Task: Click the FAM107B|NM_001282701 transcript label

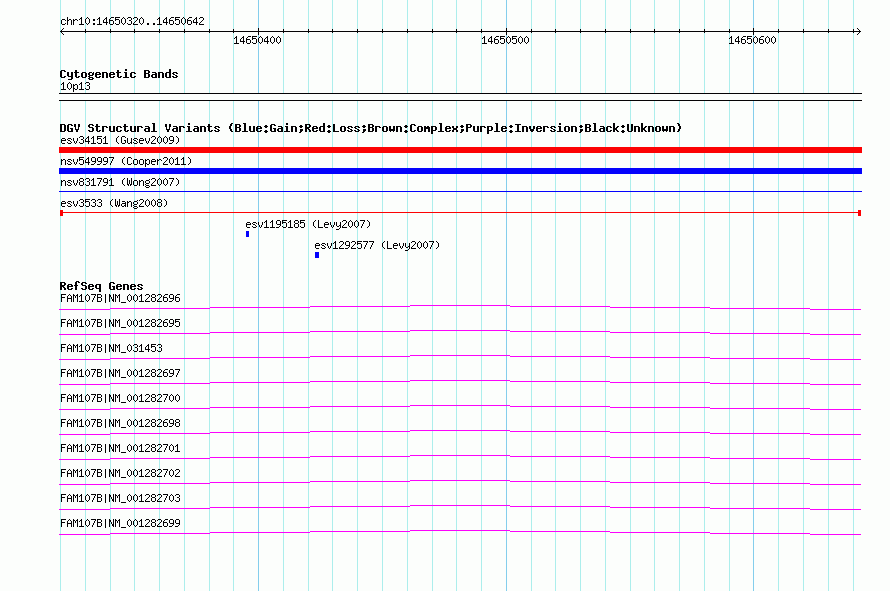Action: coord(120,449)
